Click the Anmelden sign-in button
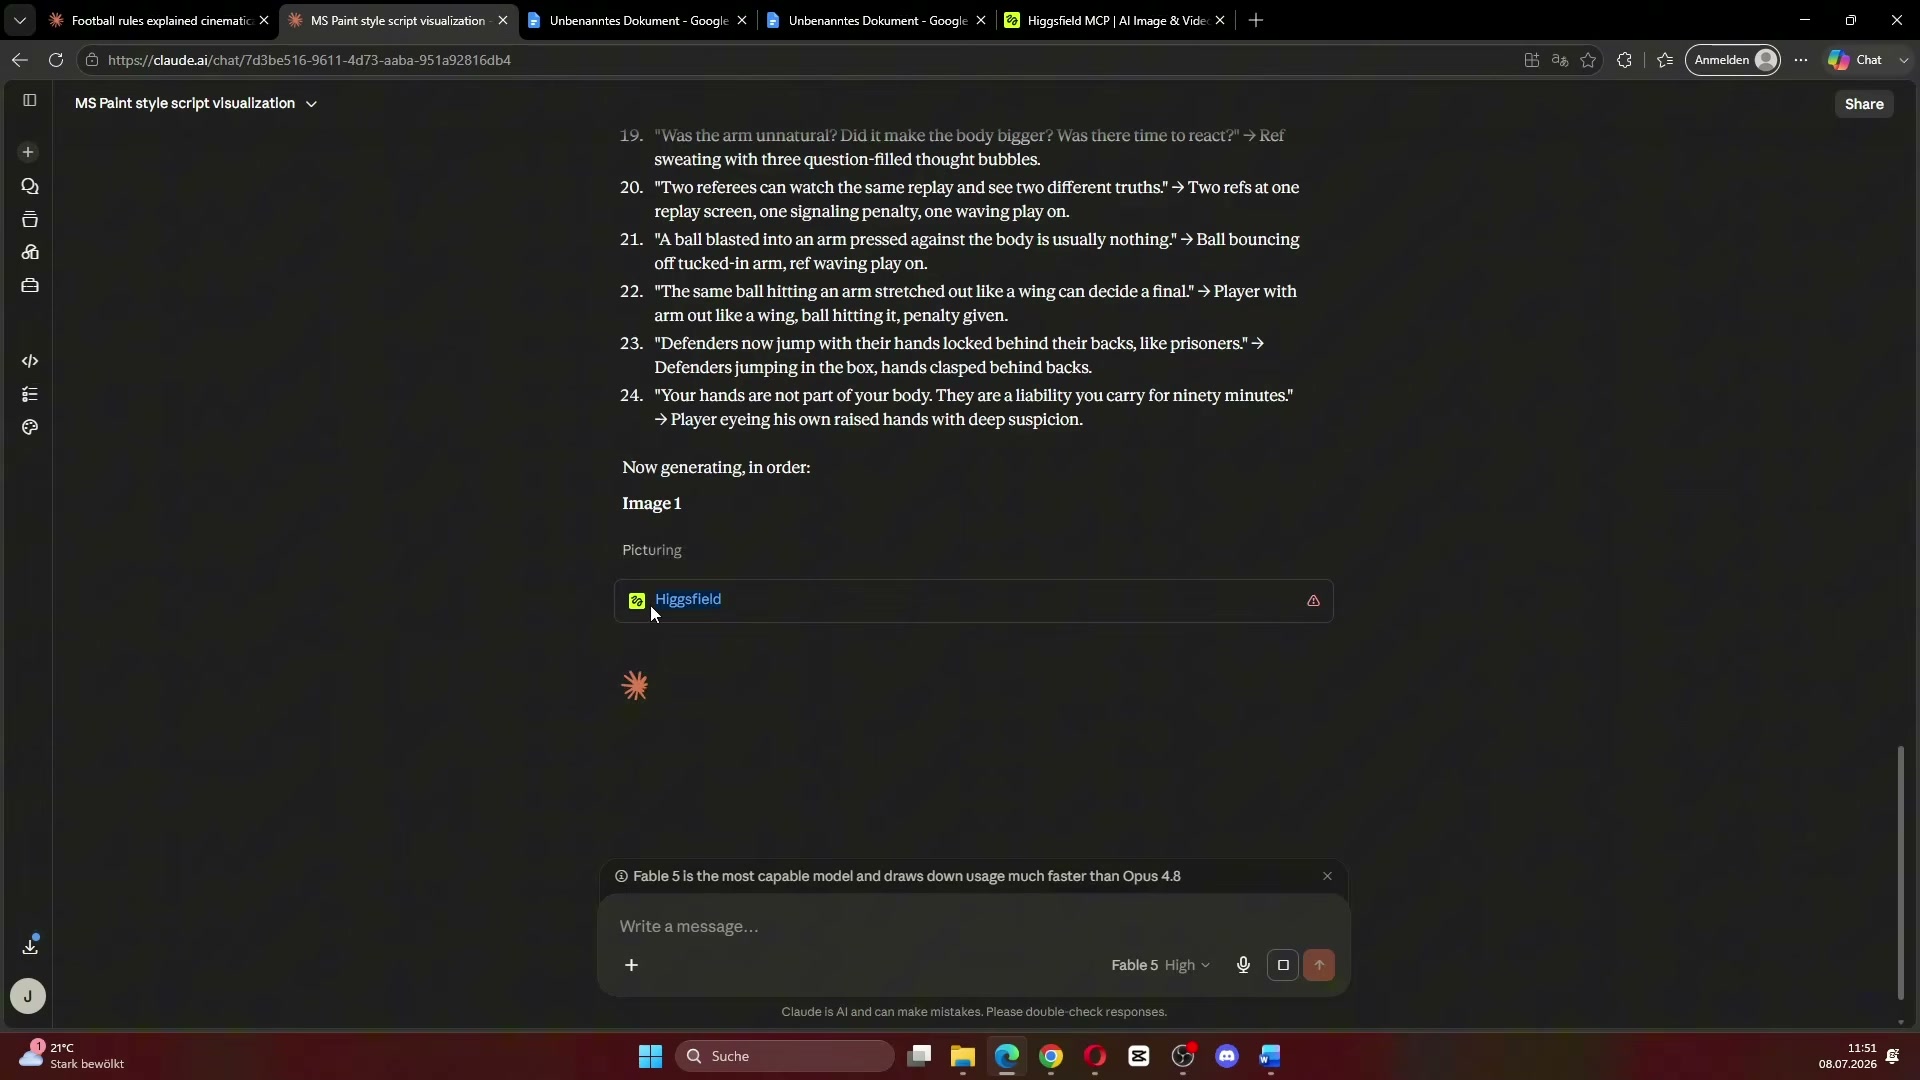 click(1733, 60)
